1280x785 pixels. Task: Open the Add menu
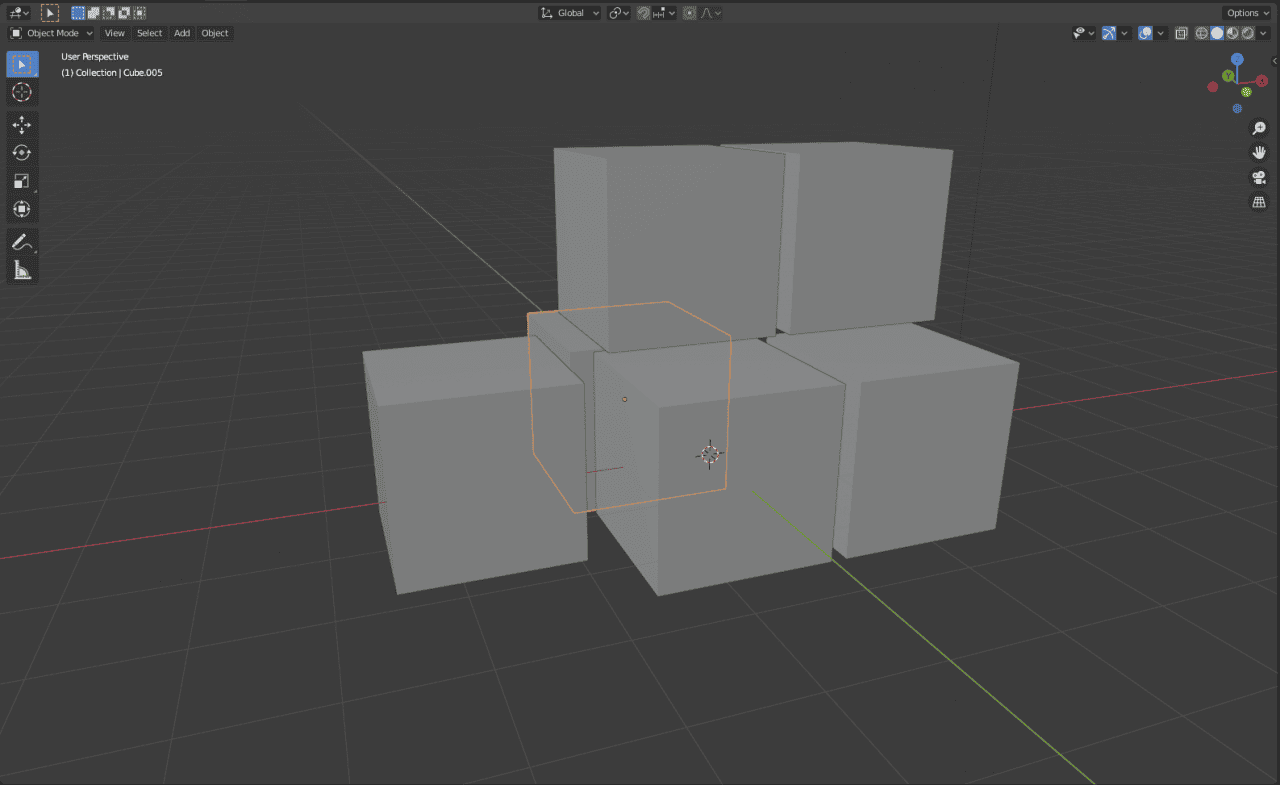point(181,33)
